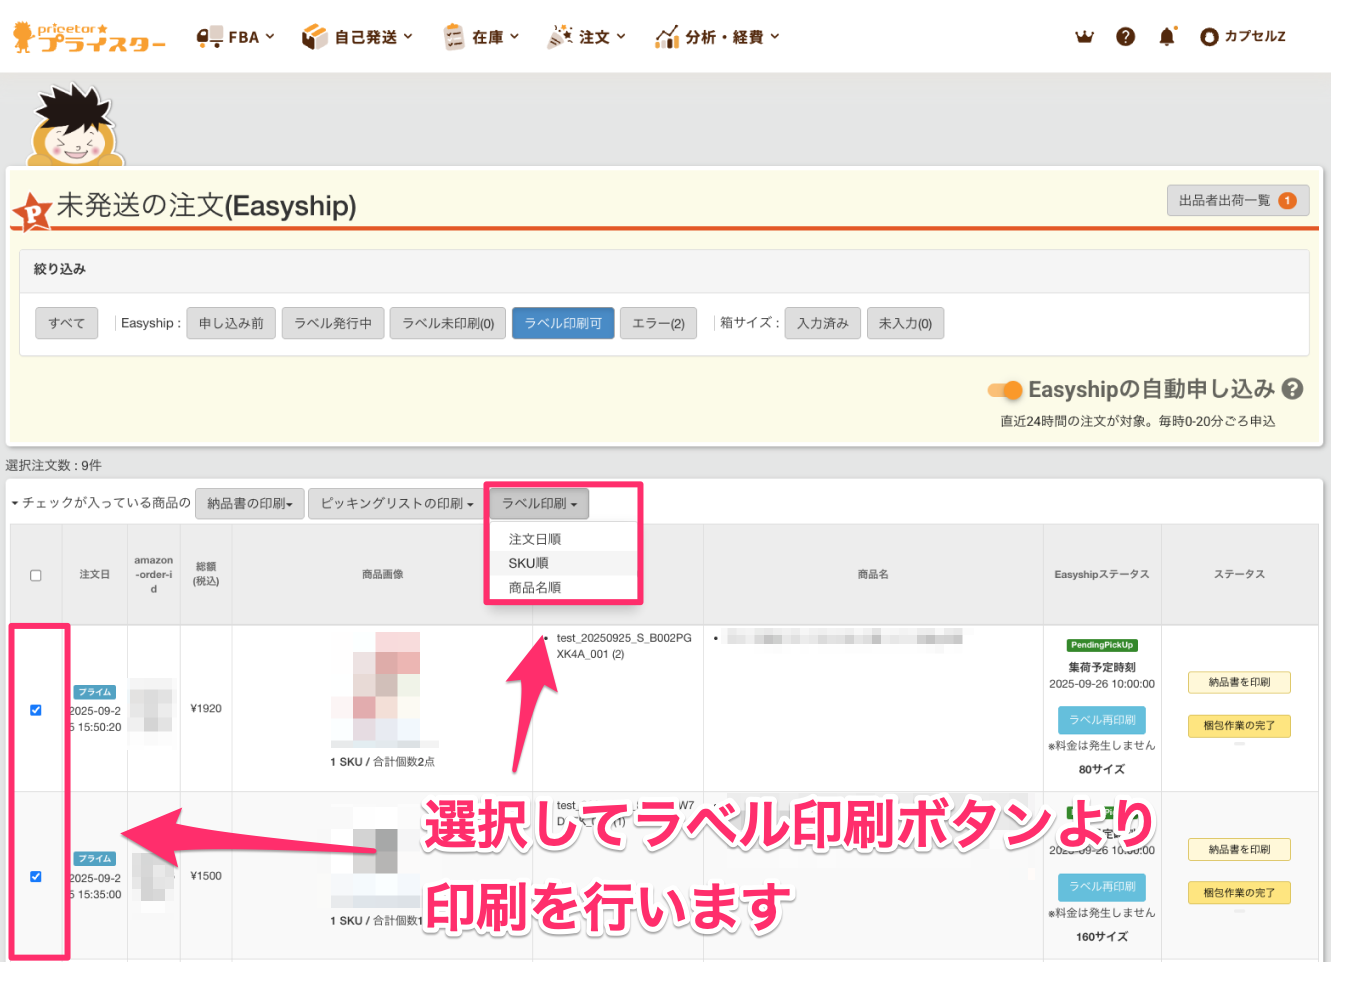The width and height of the screenshot is (1372, 1006).
Task: Uncheck the first order's checkbox
Action: pos(36,710)
